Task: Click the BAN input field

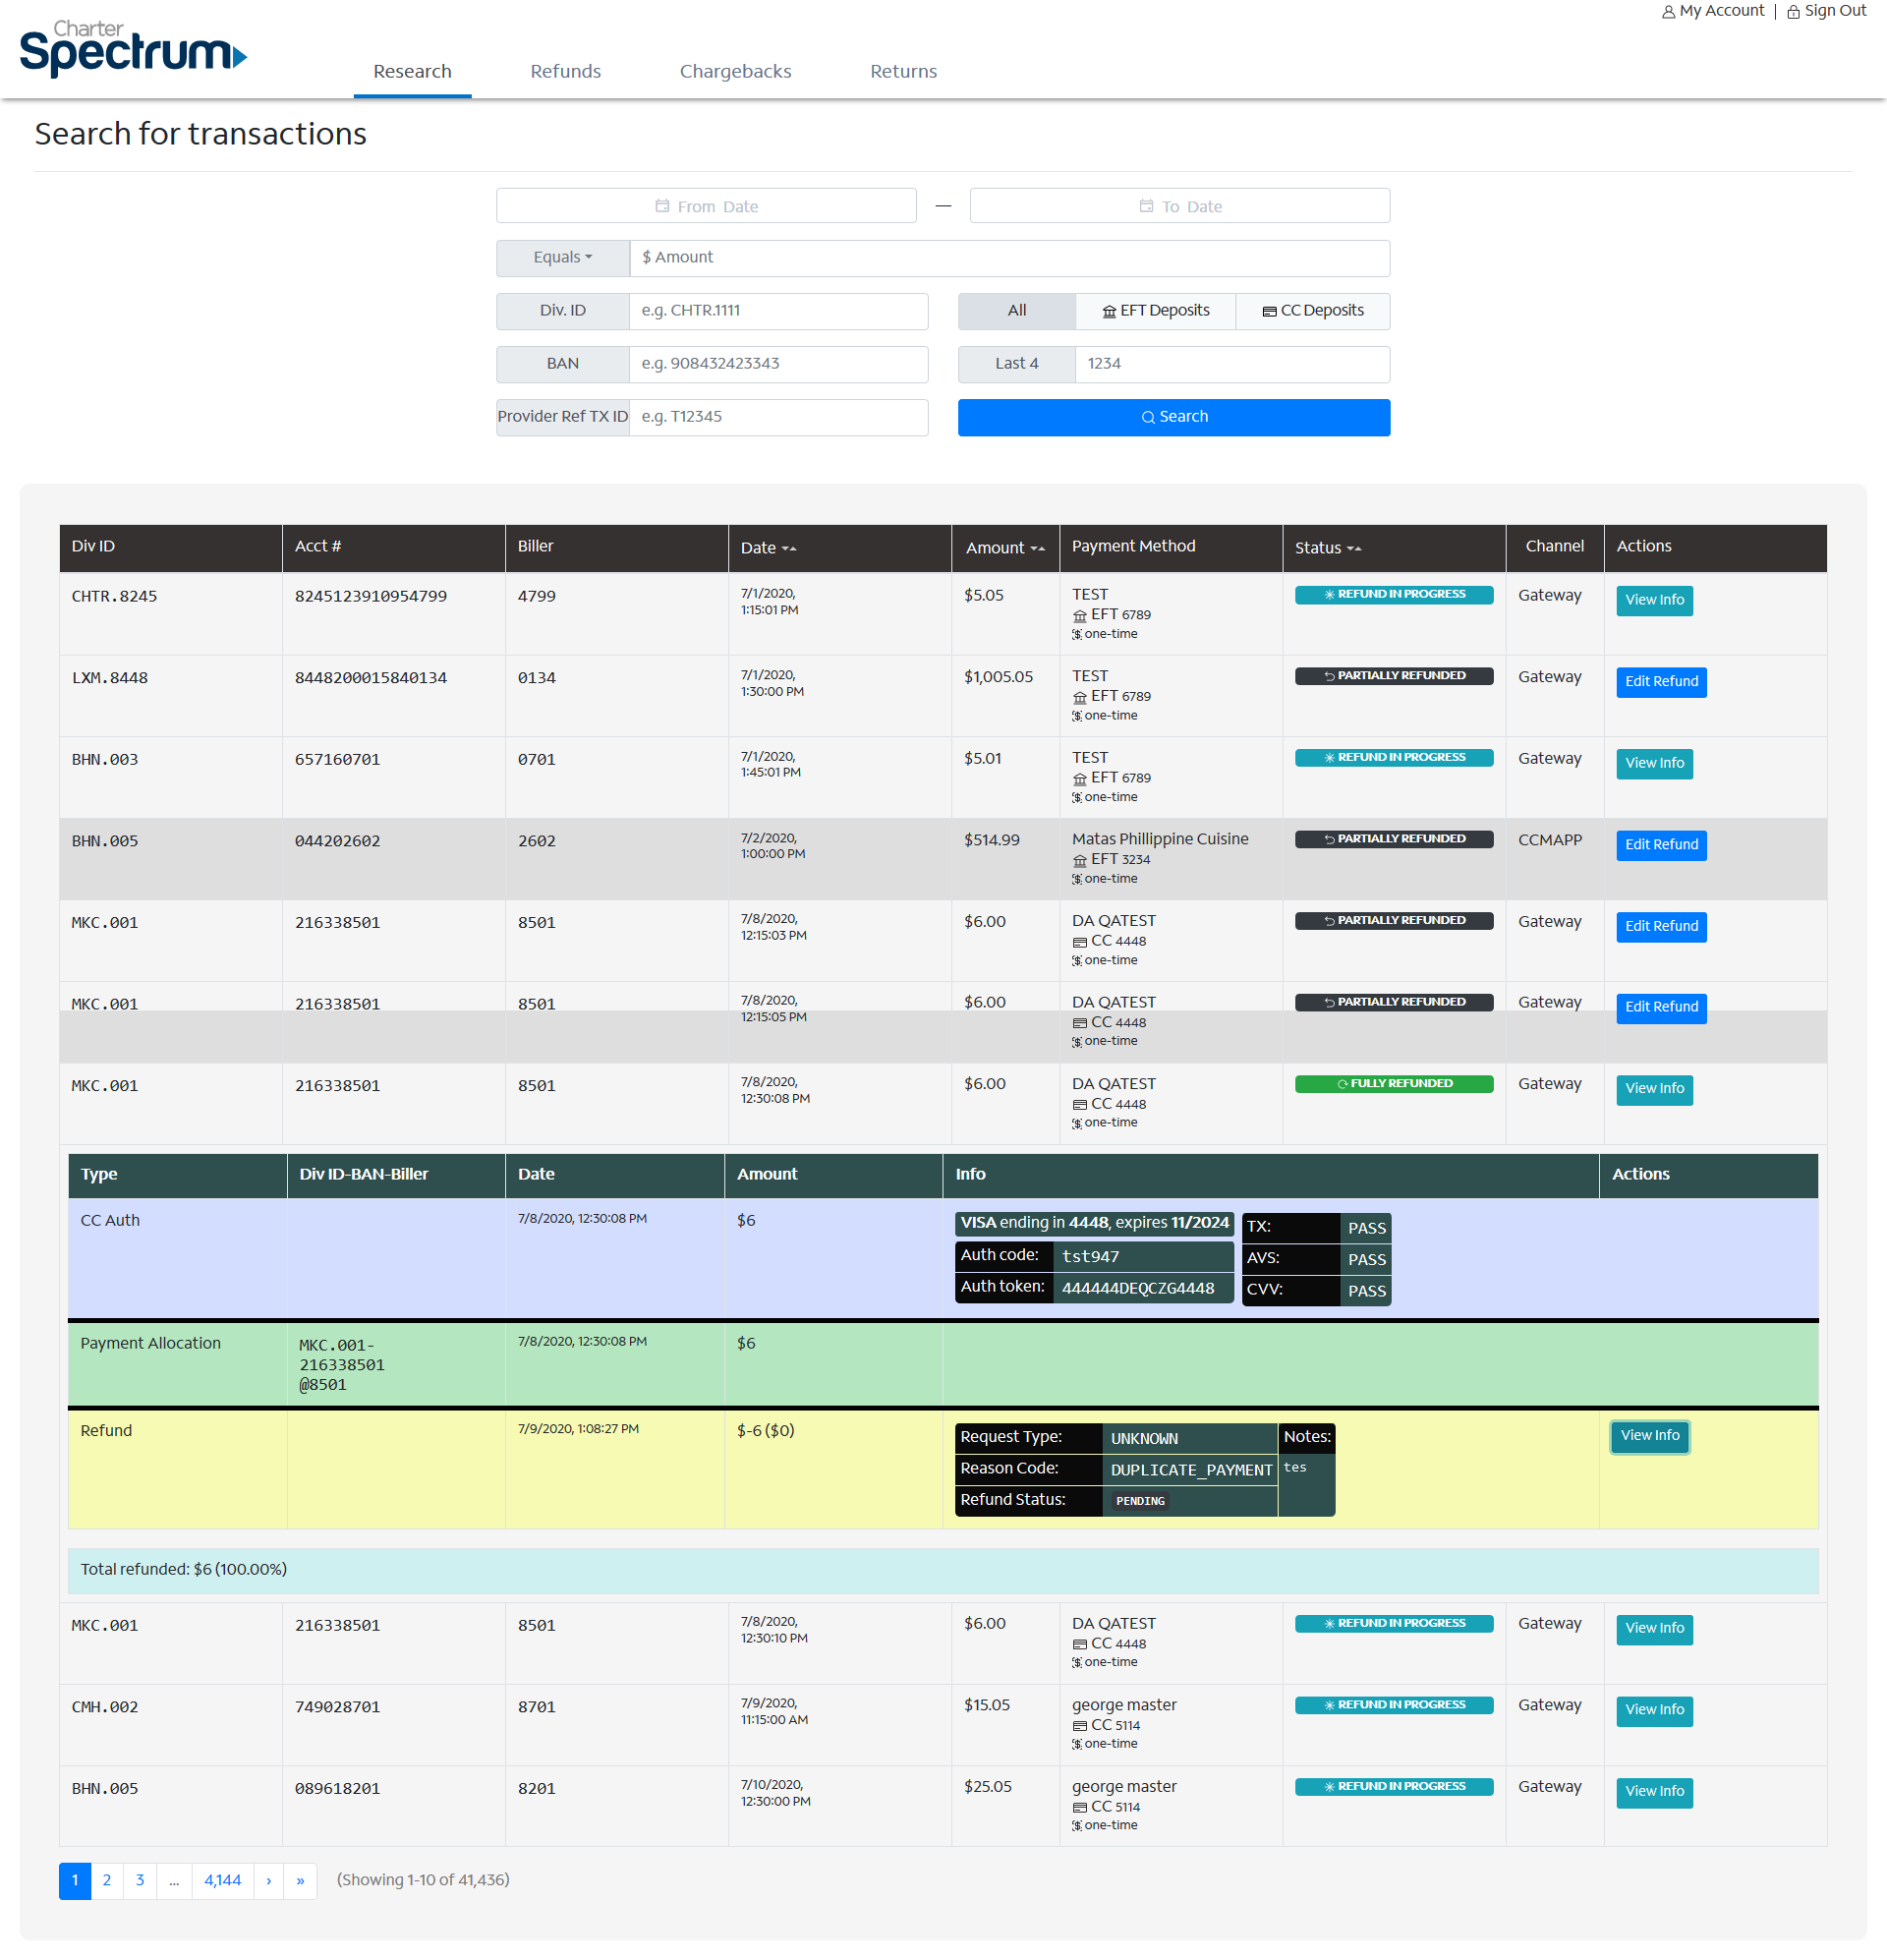Action: pyautogui.click(x=778, y=364)
